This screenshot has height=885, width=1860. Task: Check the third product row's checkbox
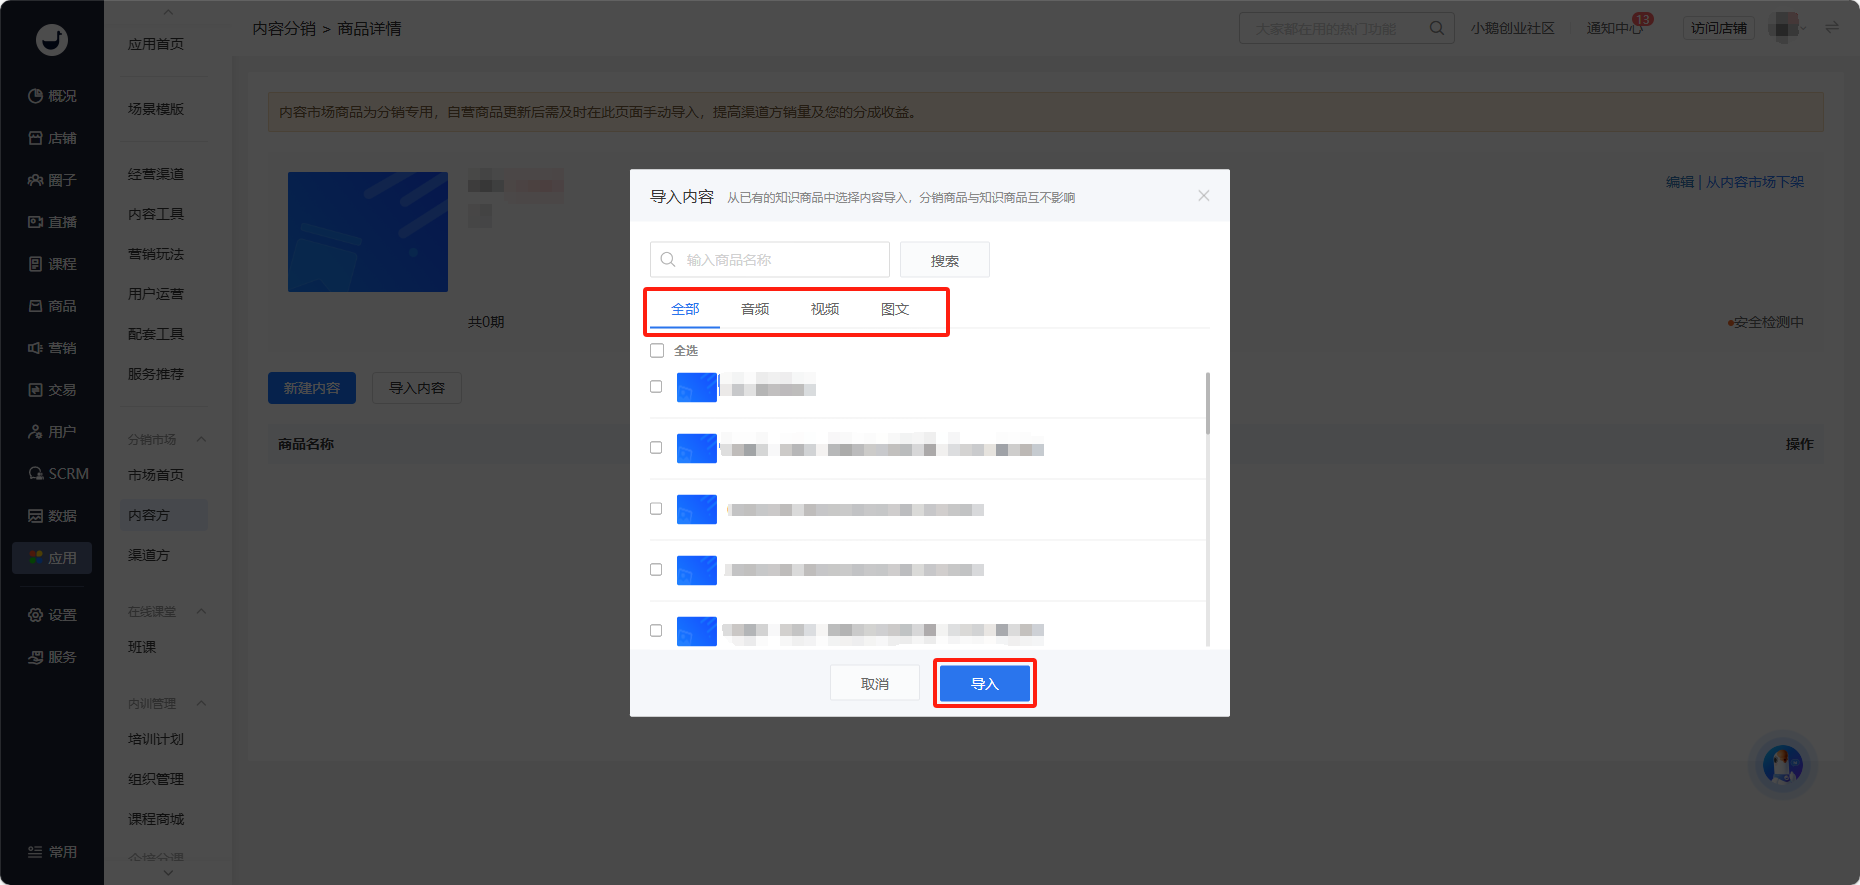tap(656, 509)
